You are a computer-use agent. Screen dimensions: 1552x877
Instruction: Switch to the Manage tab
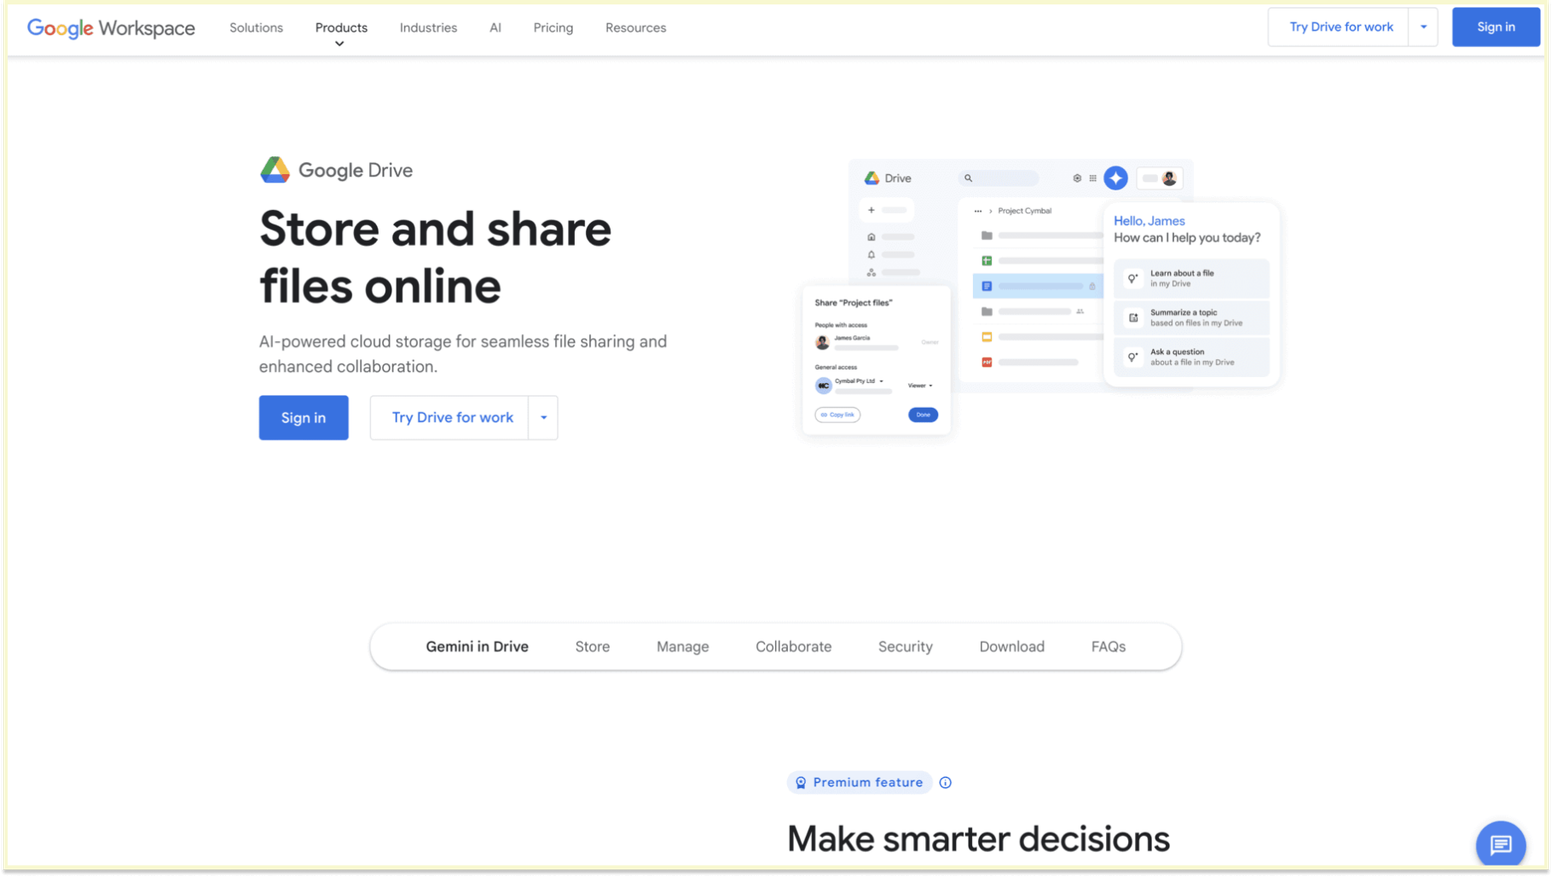coord(682,647)
